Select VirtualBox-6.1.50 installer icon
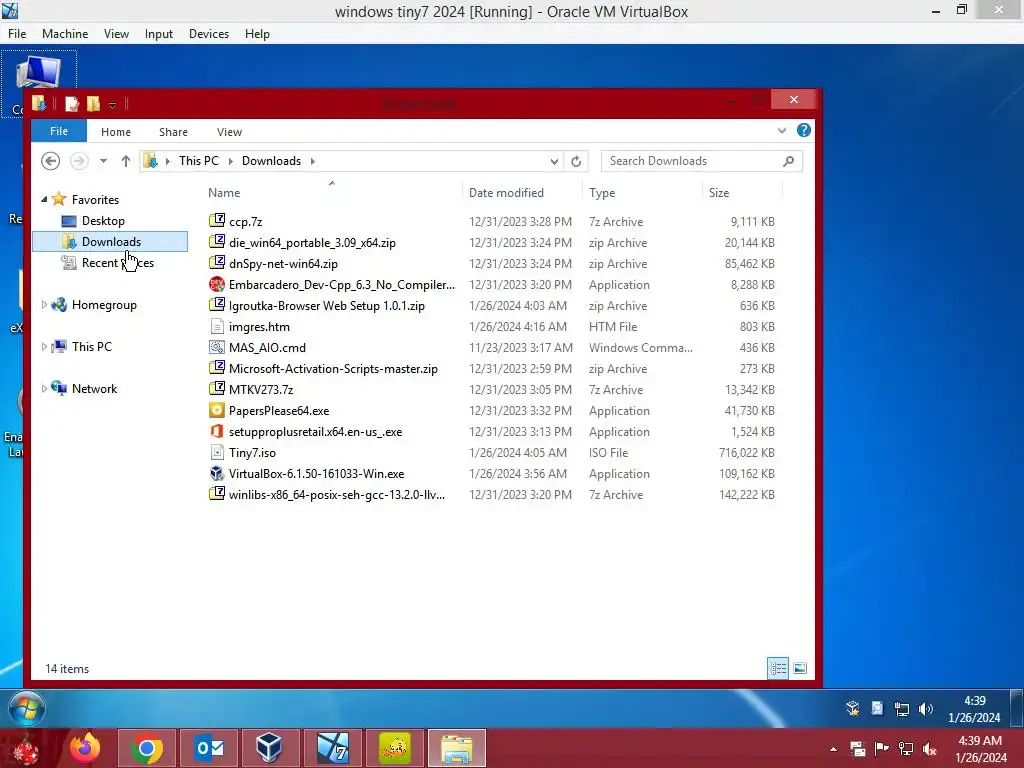The height and width of the screenshot is (768, 1024). 217,473
